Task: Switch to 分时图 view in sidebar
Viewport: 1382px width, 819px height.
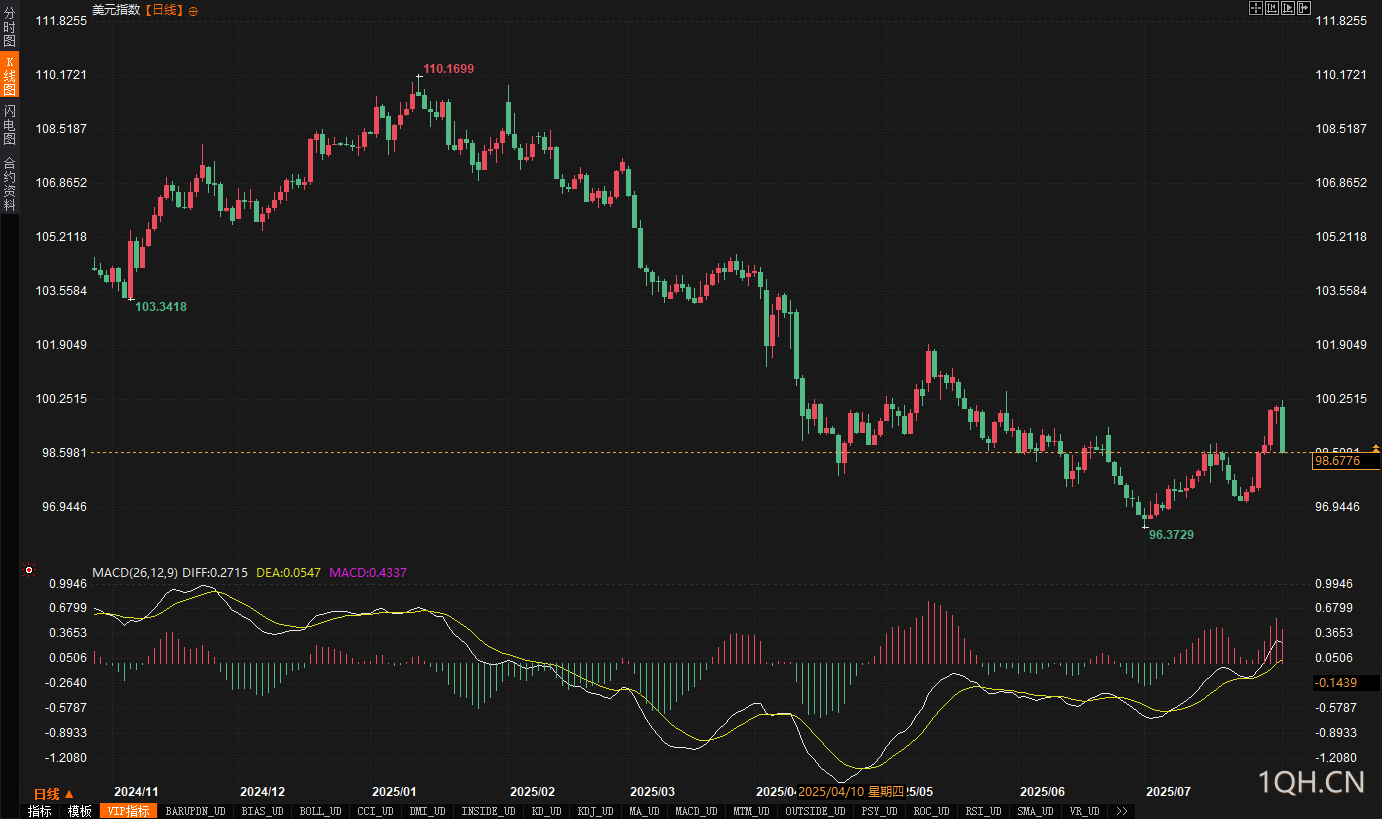Action: (x=9, y=27)
